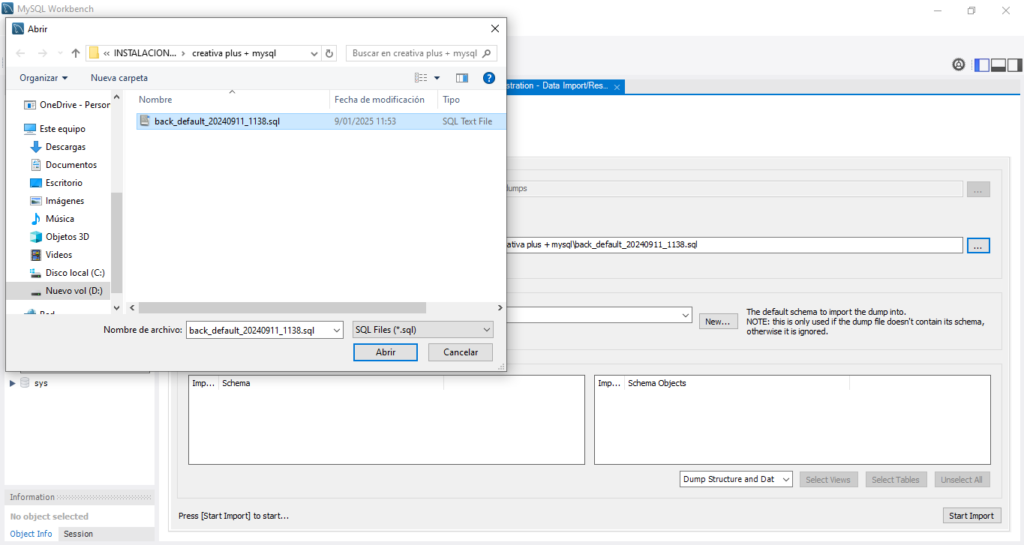
Task: Open the Descargas folder
Action: coord(58,147)
